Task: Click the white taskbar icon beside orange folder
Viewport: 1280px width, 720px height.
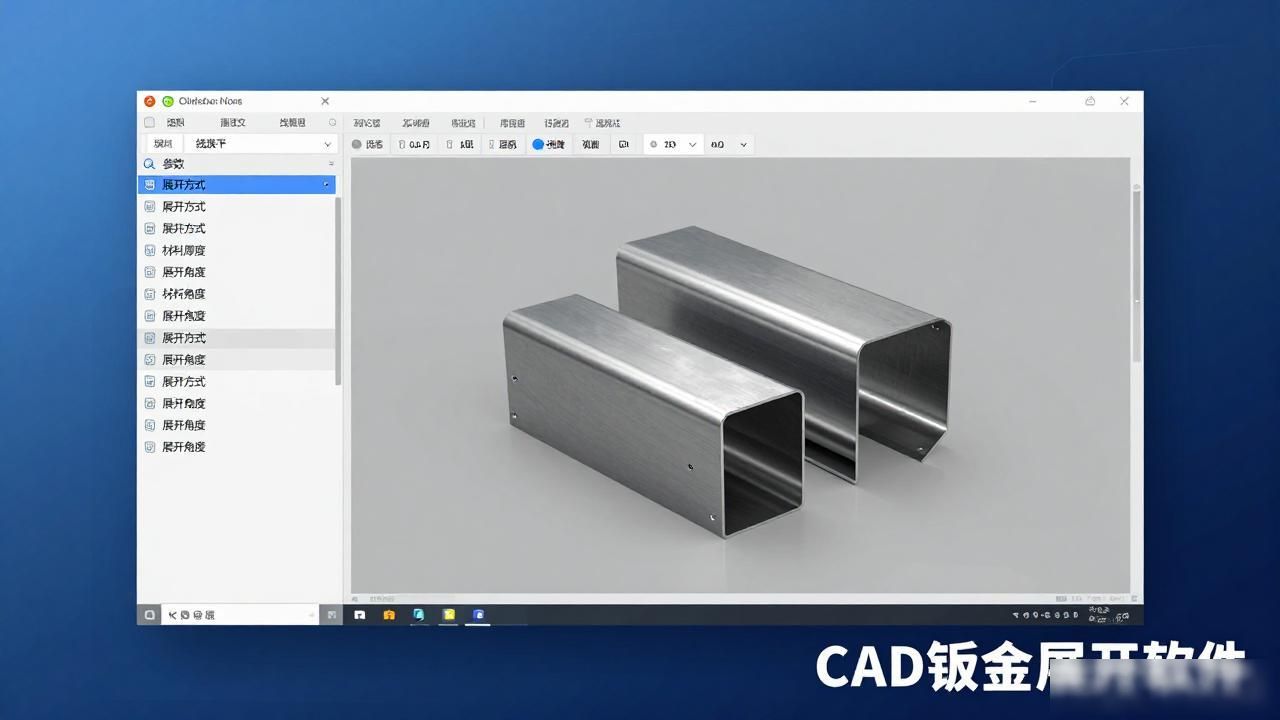Action: pyautogui.click(x=359, y=615)
